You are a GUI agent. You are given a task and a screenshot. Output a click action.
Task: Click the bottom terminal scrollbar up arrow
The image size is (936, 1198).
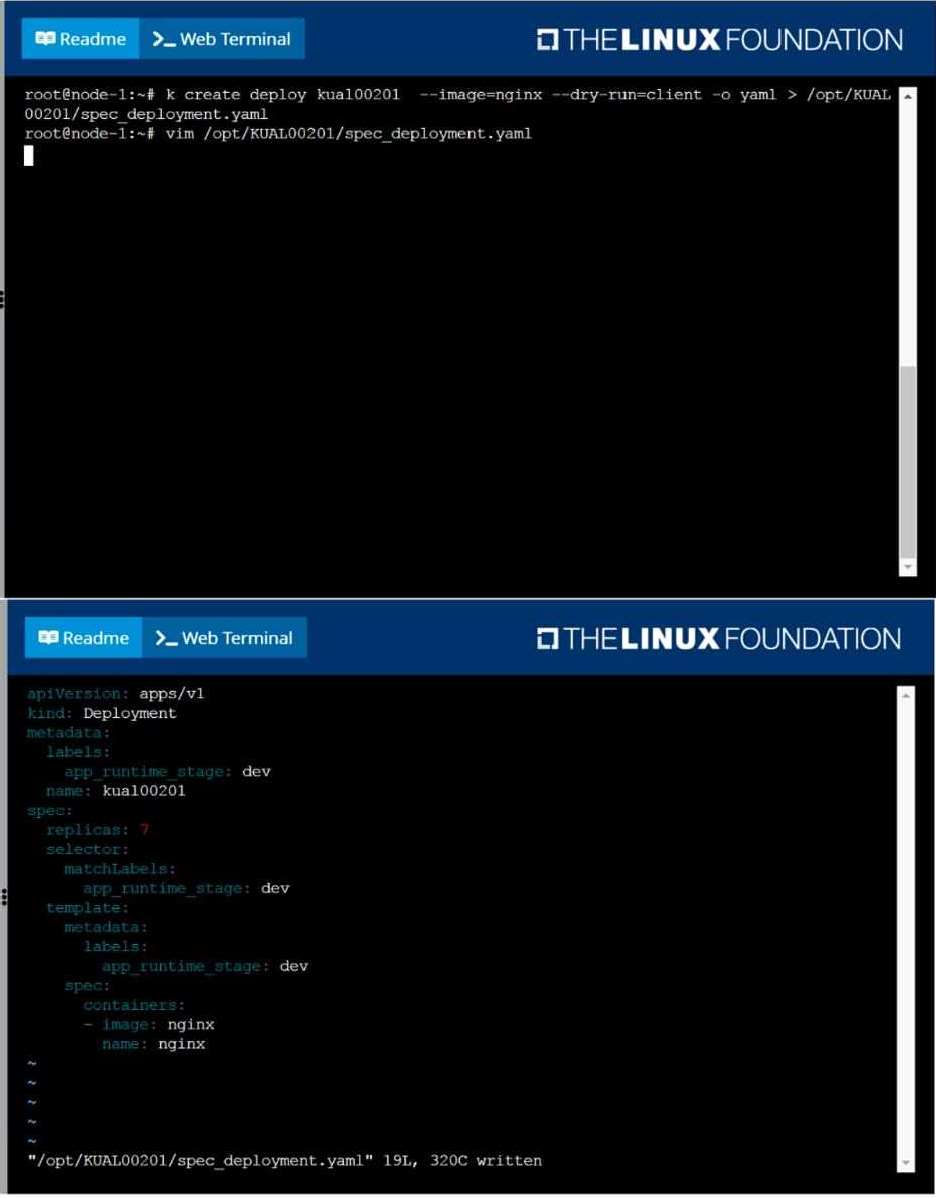point(906,696)
